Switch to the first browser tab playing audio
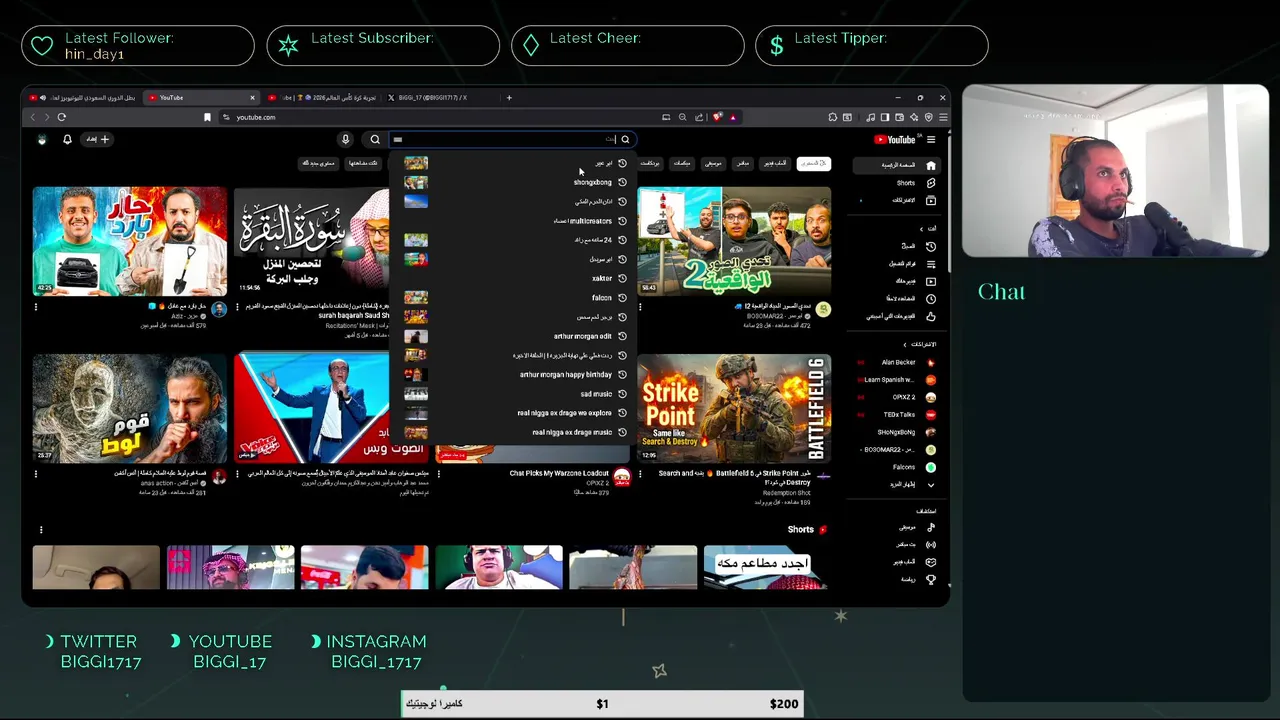 (82, 98)
